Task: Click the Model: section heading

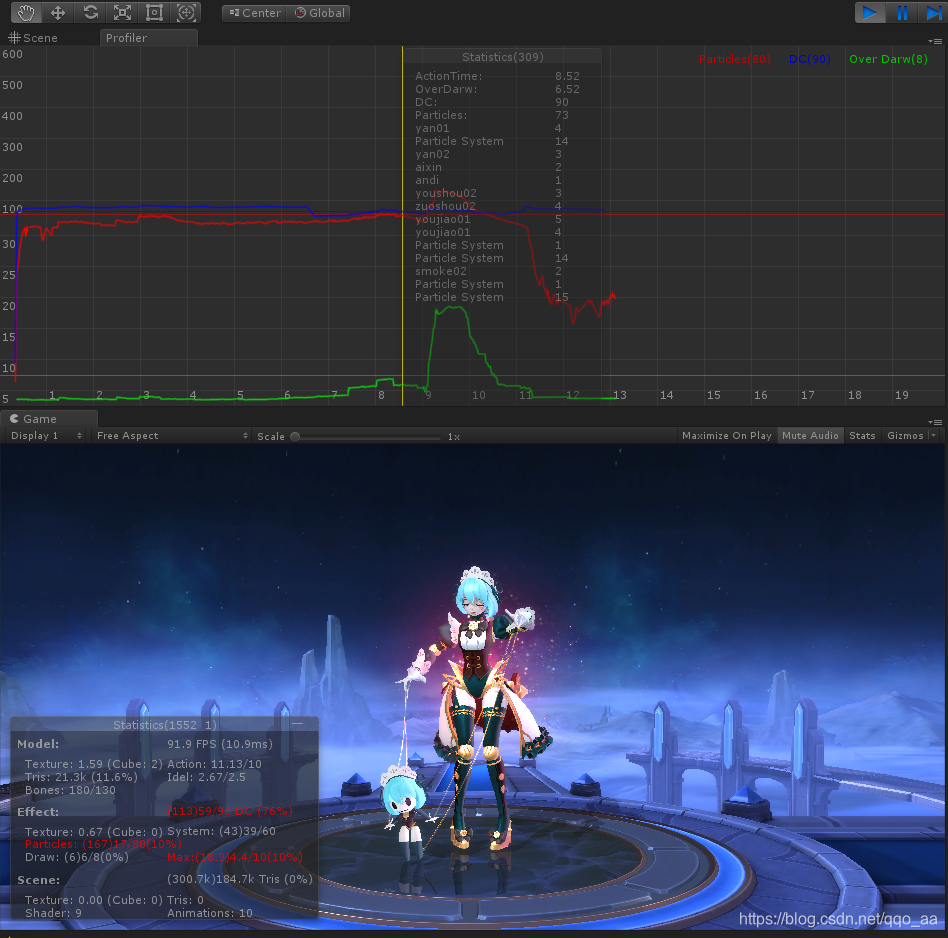Action: point(38,744)
